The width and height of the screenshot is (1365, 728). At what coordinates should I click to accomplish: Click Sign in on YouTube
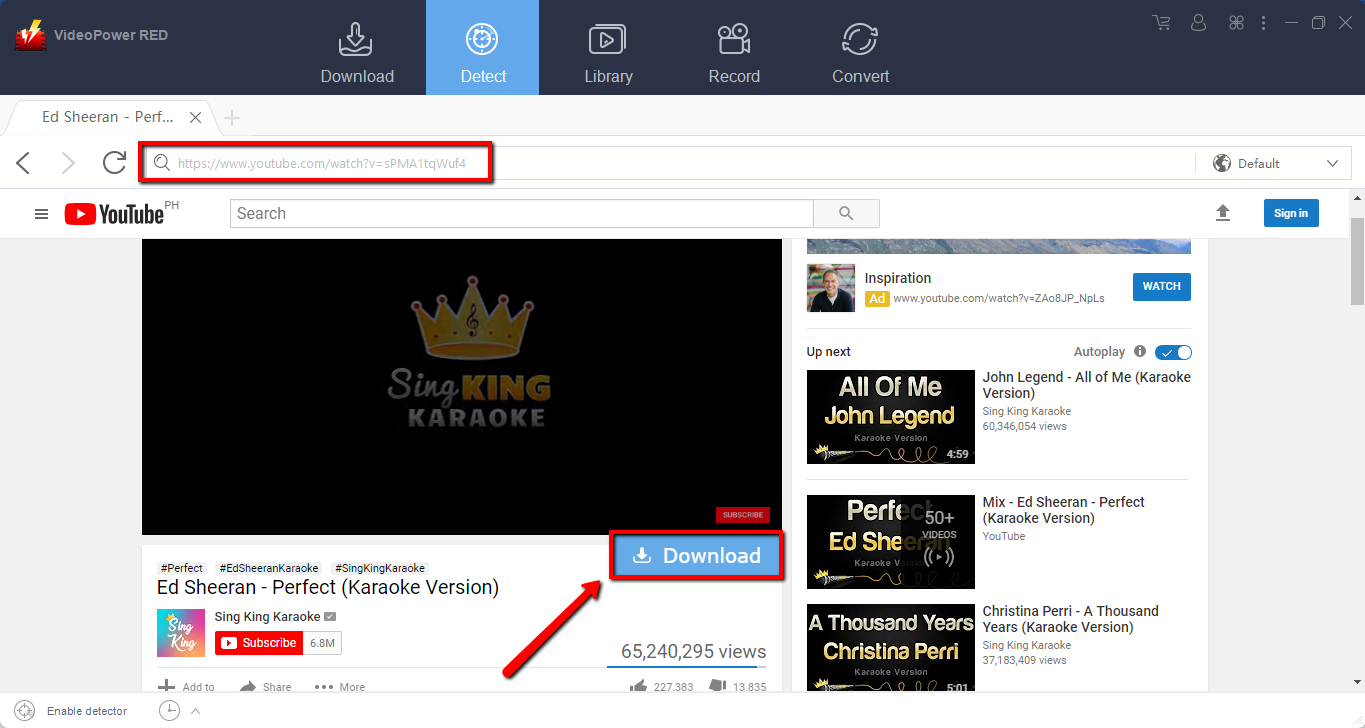pyautogui.click(x=1291, y=213)
